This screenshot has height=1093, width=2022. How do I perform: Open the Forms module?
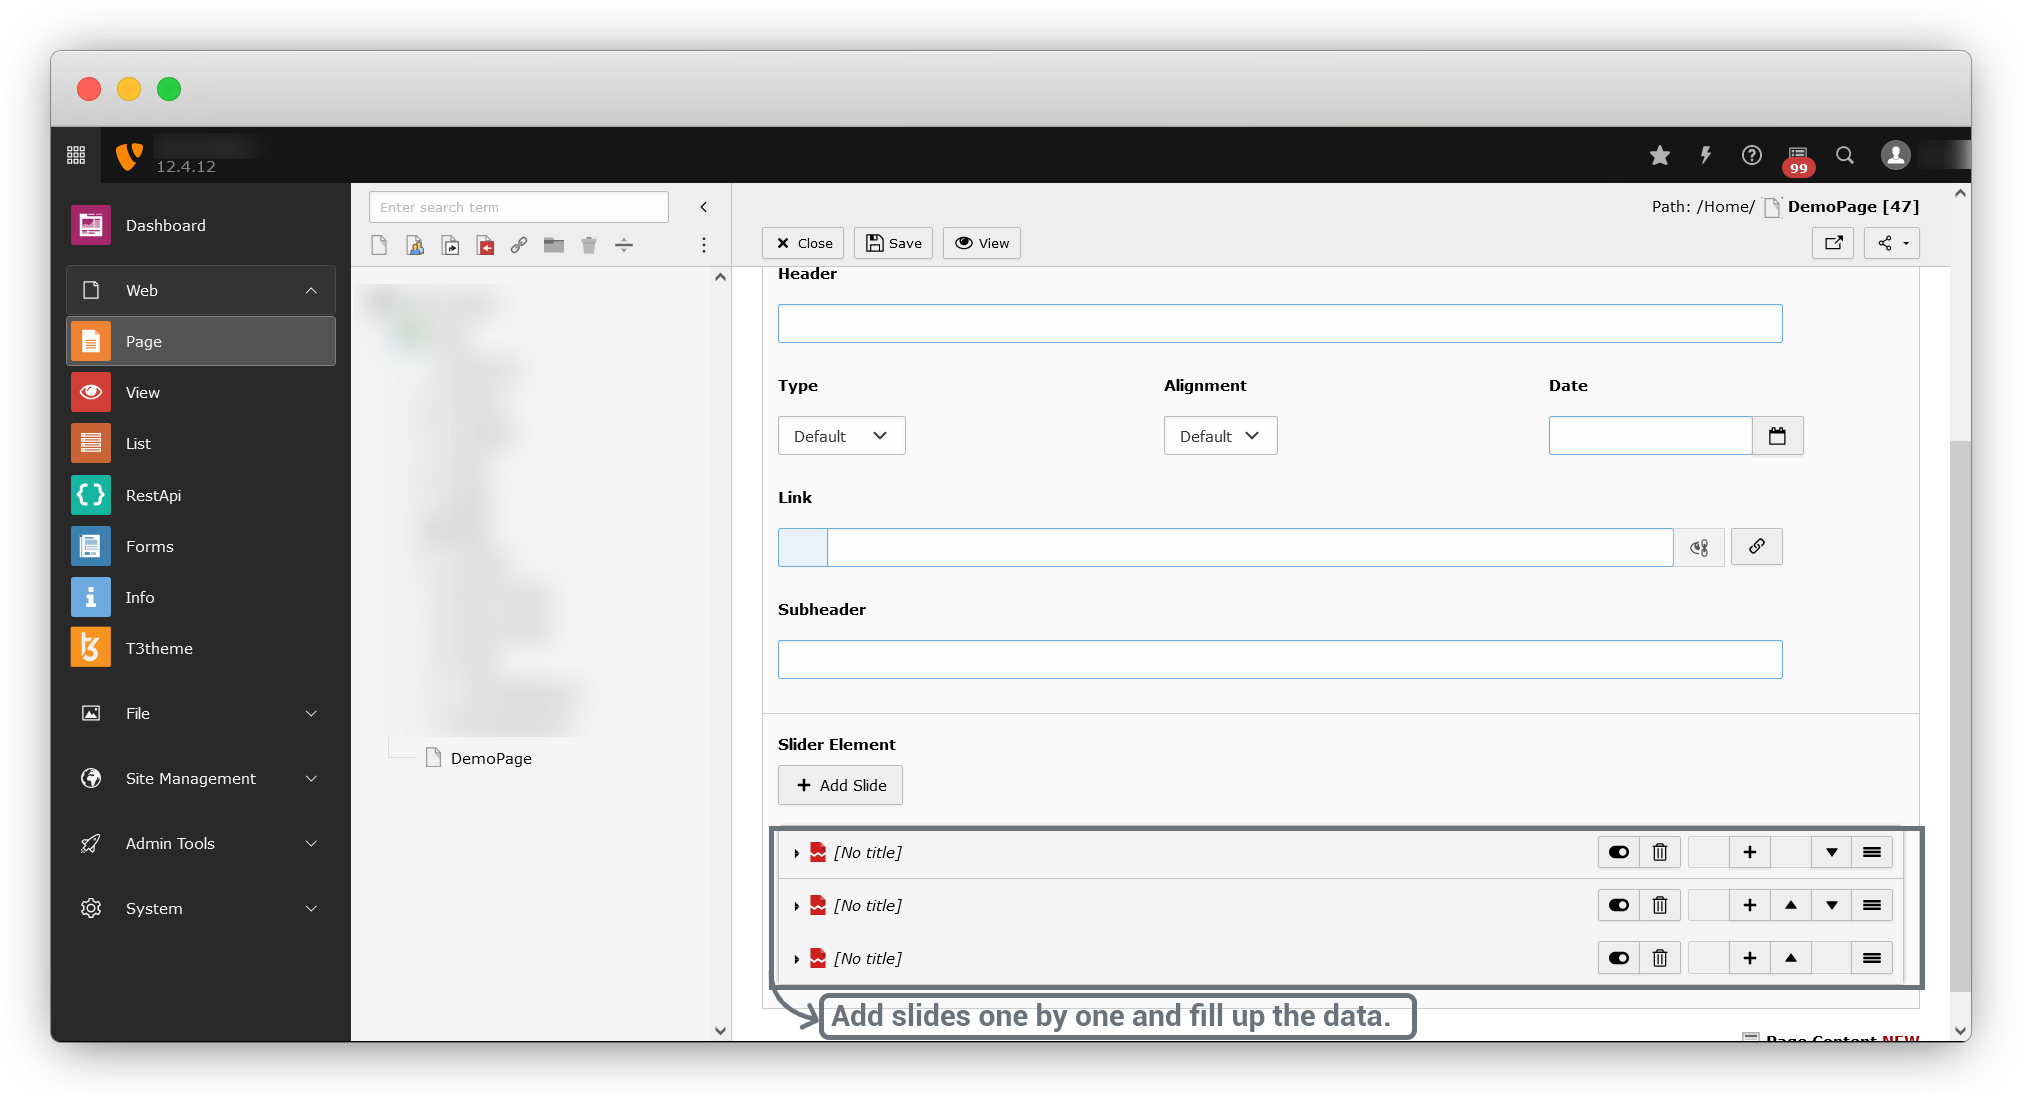pos(149,546)
